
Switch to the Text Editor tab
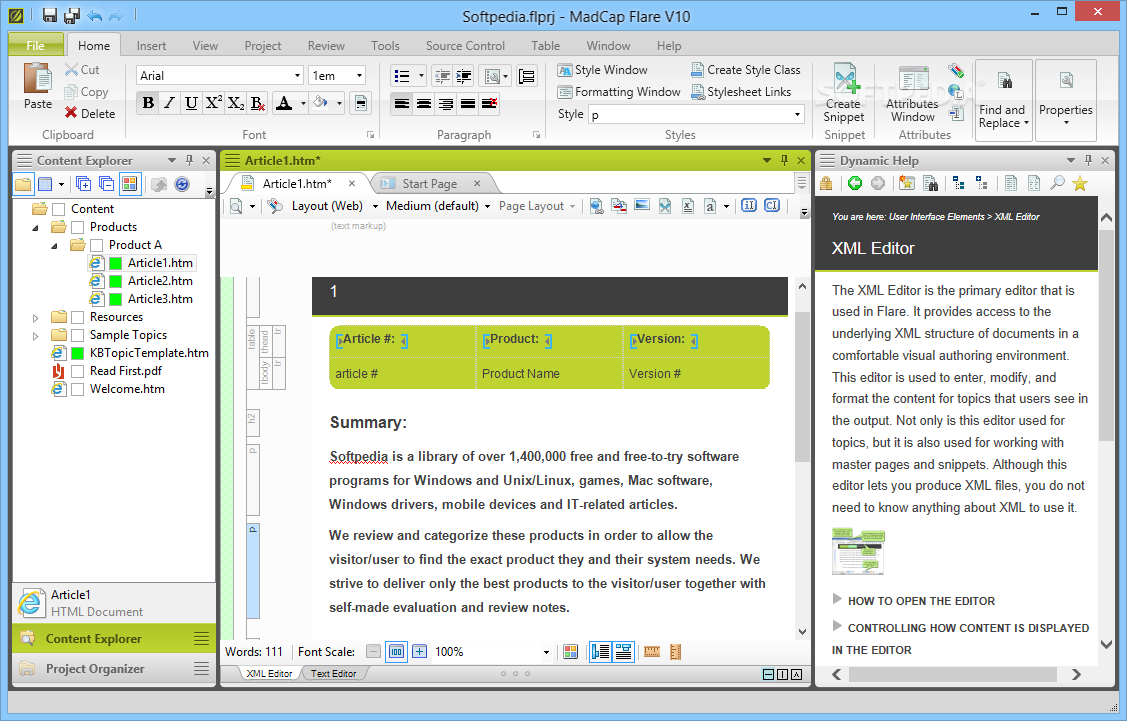pos(334,674)
